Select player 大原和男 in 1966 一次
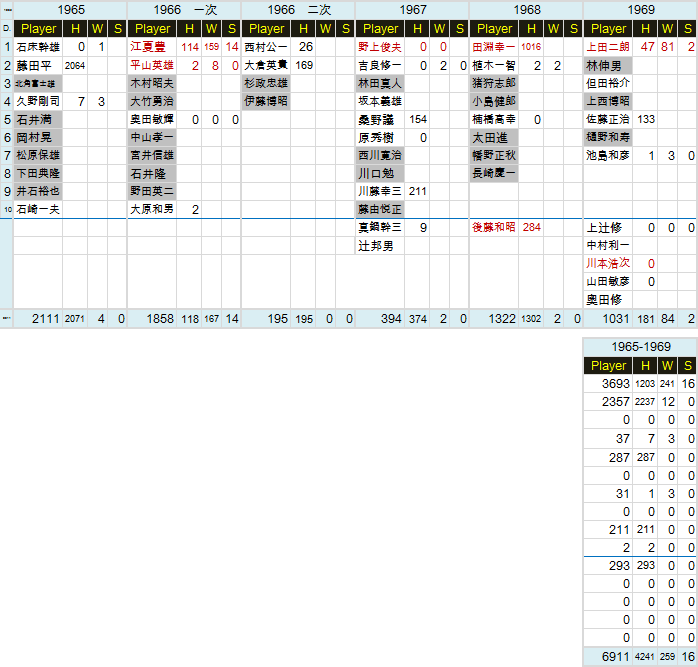Viewport: 698px width, 667px height. pos(152,209)
